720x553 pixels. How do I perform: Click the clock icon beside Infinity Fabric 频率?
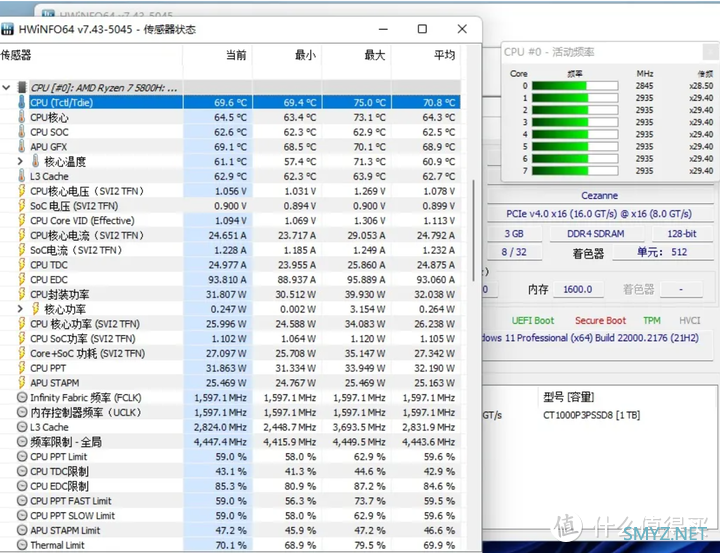(x=22, y=397)
